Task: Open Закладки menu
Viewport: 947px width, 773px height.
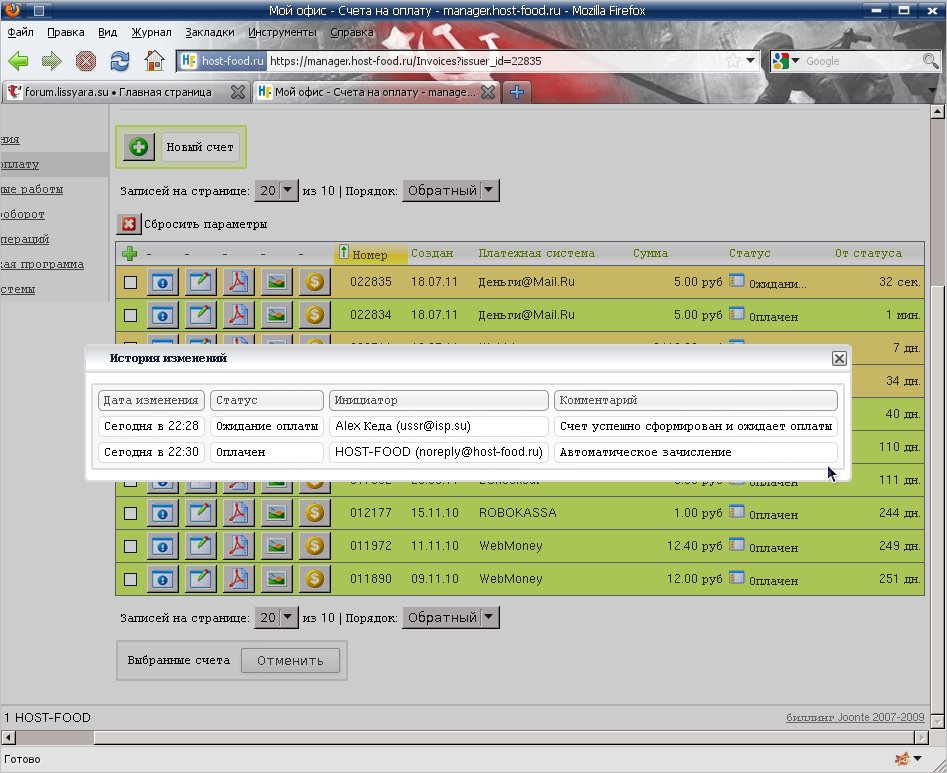Action: pyautogui.click(x=210, y=32)
